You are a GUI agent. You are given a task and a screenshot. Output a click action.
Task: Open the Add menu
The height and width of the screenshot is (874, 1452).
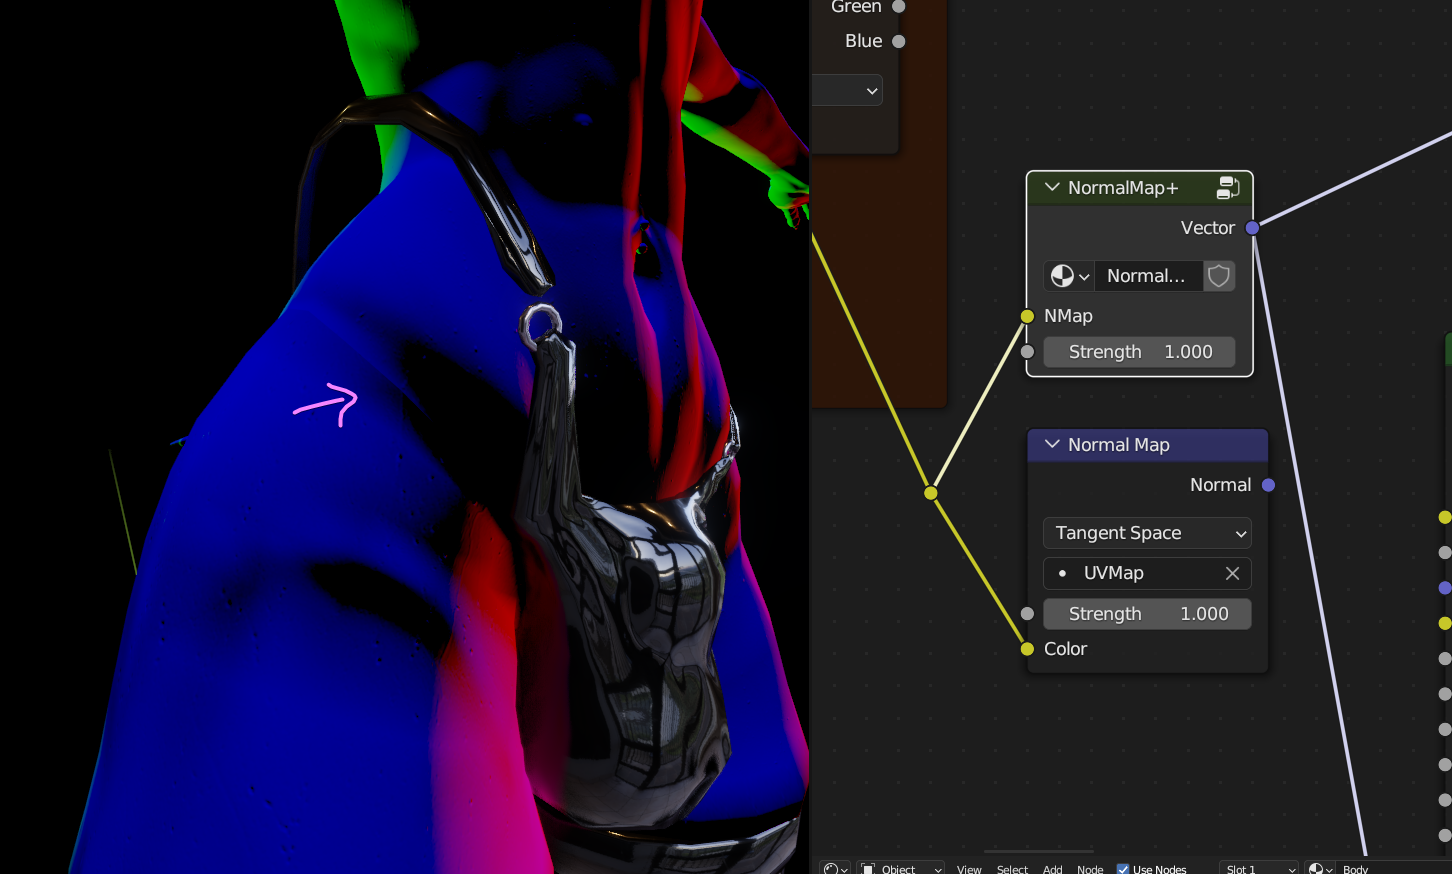pos(1053,869)
